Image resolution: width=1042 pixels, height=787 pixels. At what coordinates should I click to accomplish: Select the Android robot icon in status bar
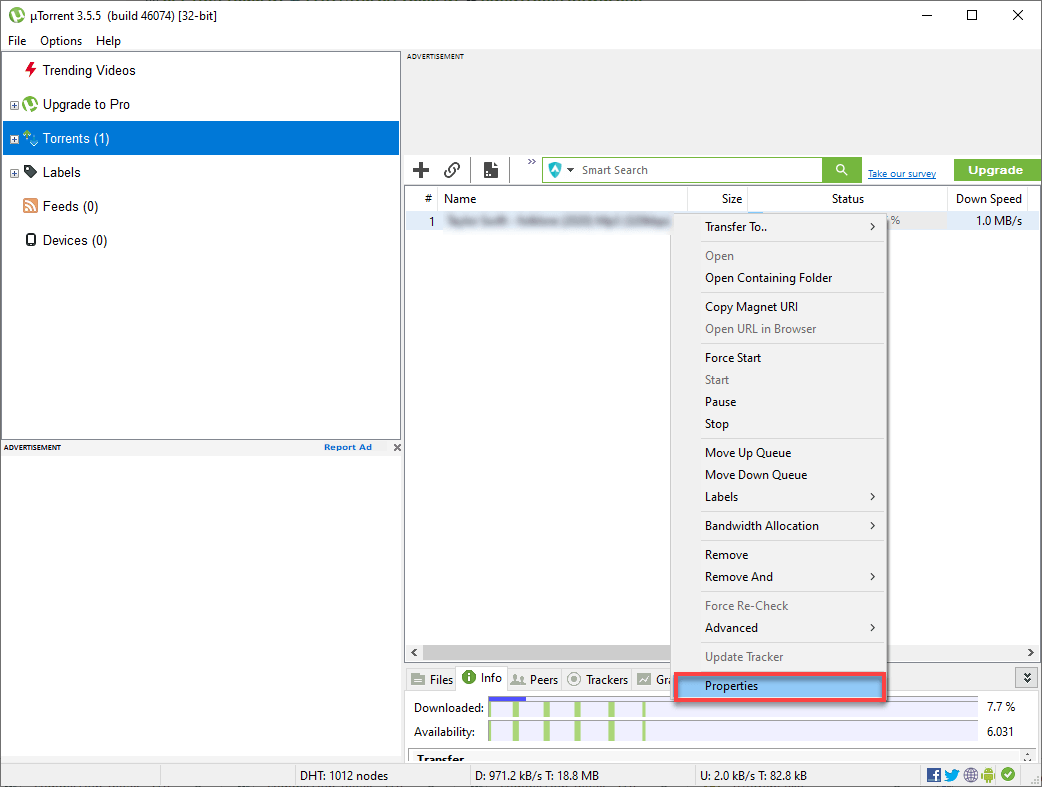tap(987, 774)
